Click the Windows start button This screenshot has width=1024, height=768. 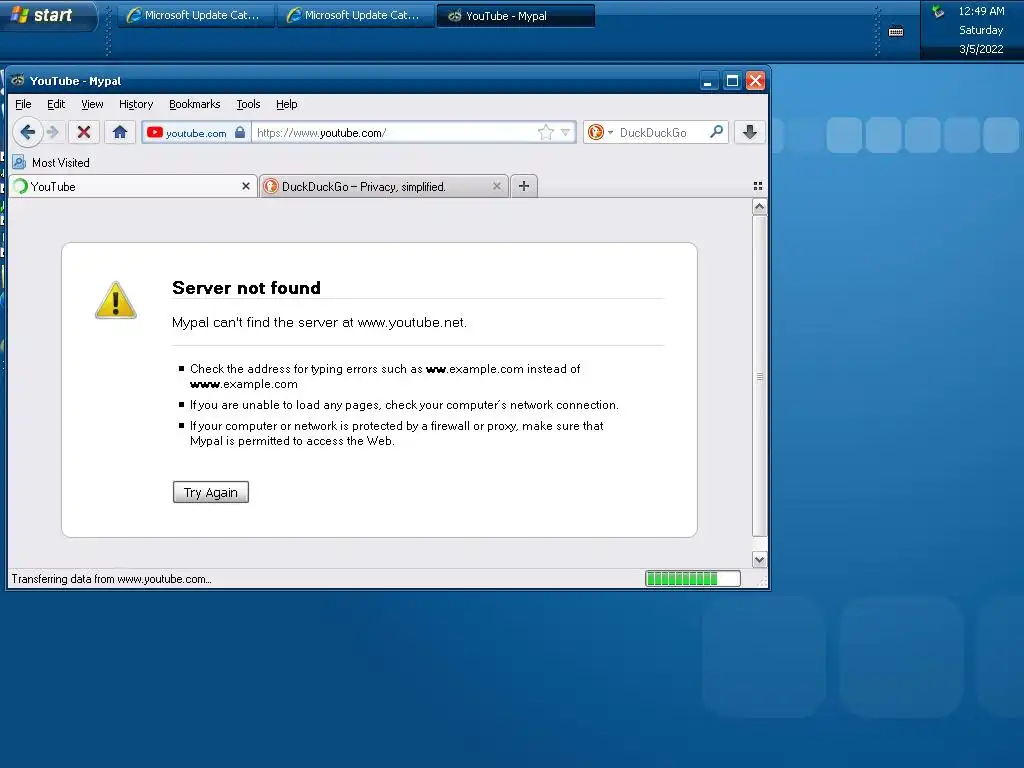[47, 16]
